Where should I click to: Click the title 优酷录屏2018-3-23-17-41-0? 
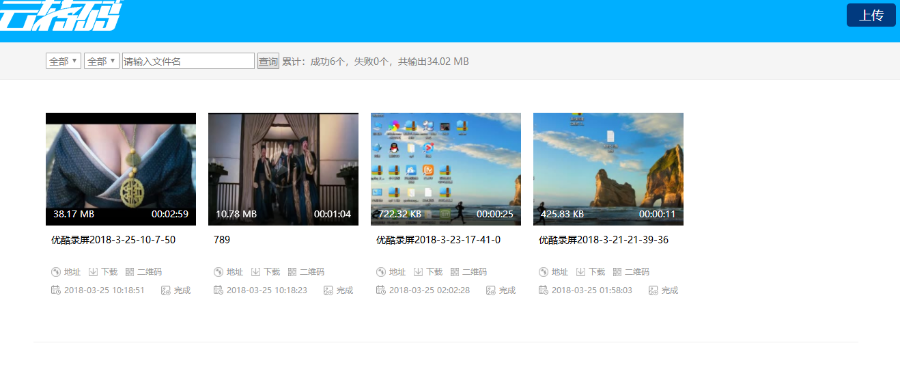(x=439, y=240)
